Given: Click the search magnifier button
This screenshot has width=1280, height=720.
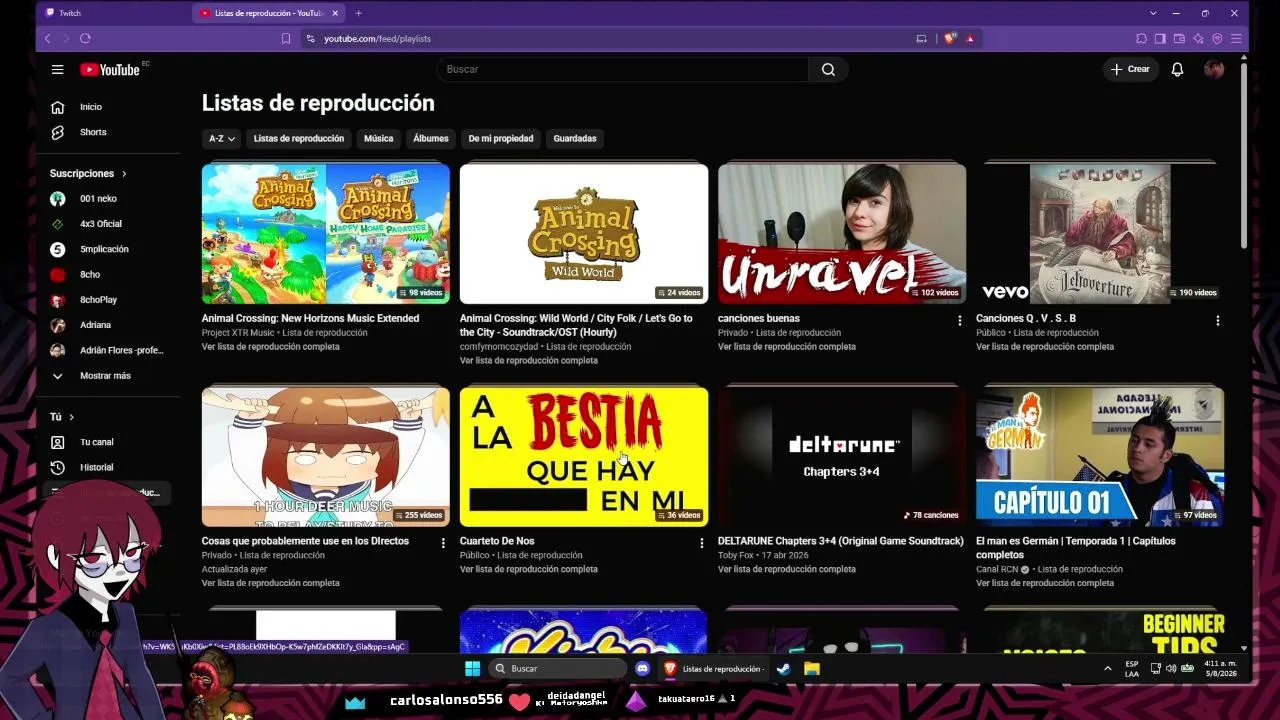Looking at the screenshot, I should tap(828, 69).
